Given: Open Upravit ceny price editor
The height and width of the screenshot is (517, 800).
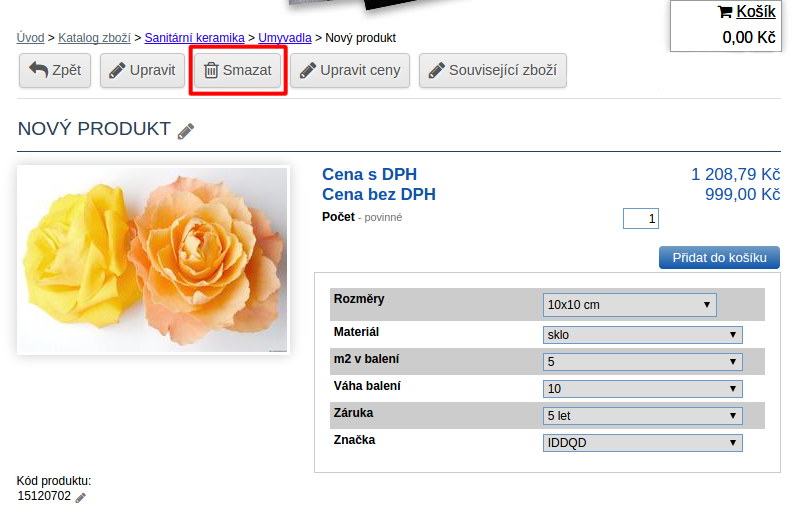Looking at the screenshot, I should (x=350, y=71).
